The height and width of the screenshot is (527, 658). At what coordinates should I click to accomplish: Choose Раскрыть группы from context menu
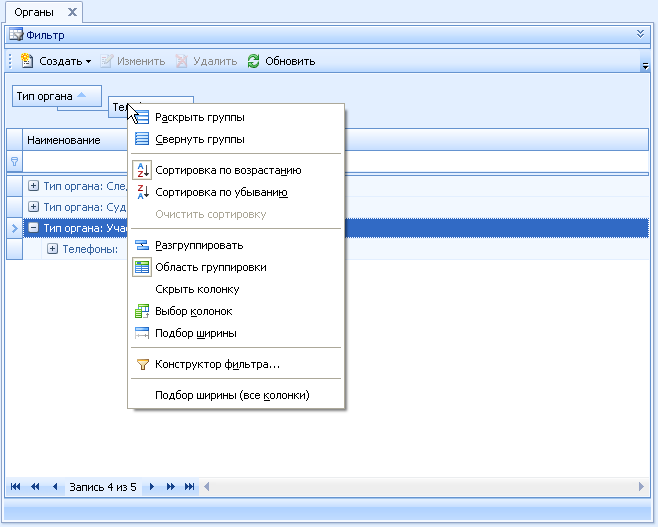point(200,117)
